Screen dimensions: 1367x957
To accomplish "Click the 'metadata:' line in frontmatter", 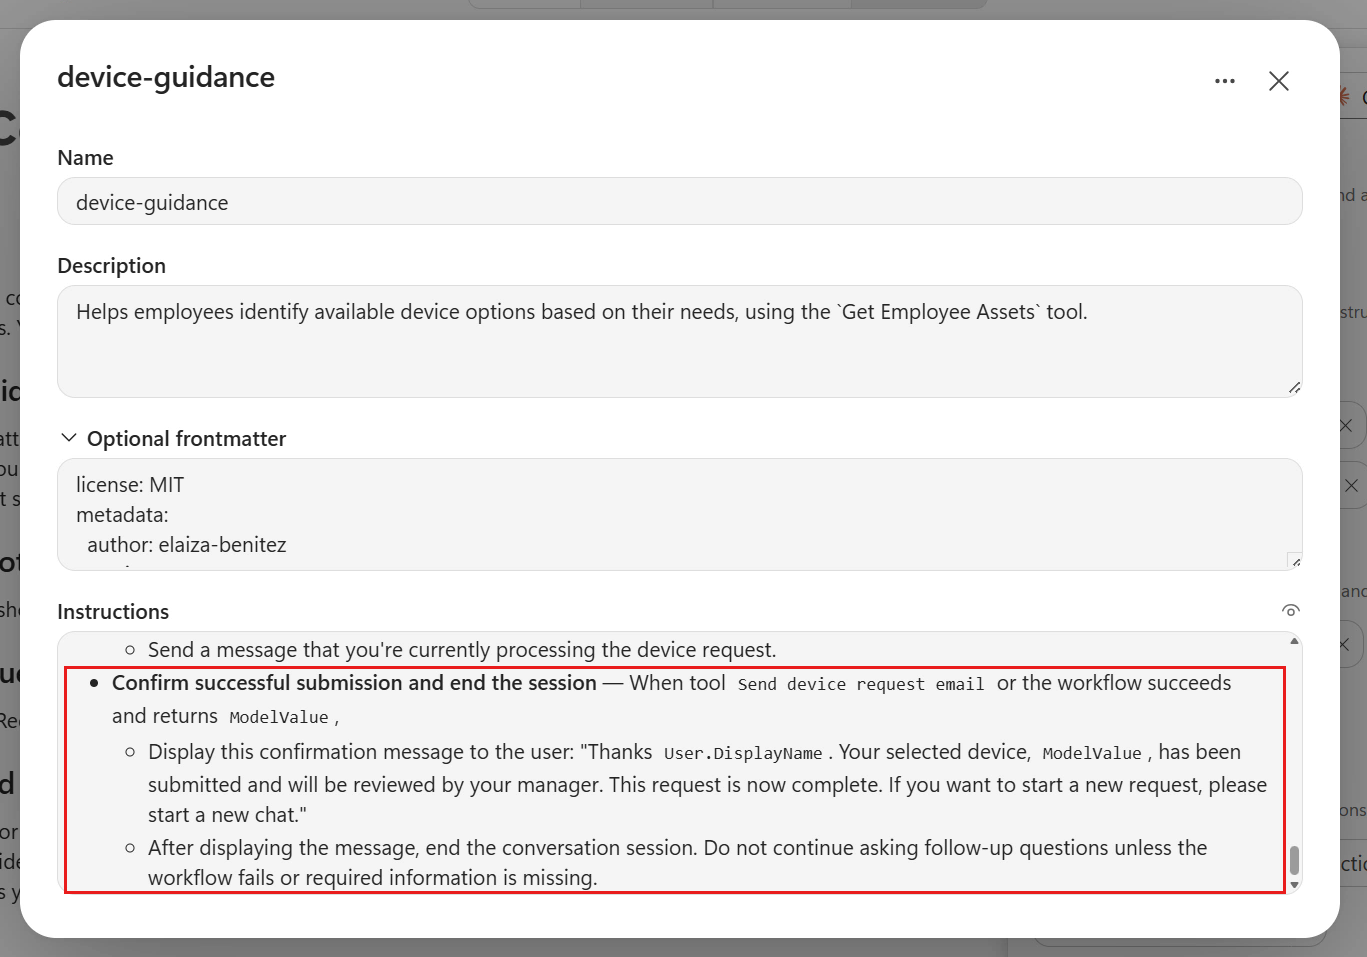I will [x=122, y=515].
